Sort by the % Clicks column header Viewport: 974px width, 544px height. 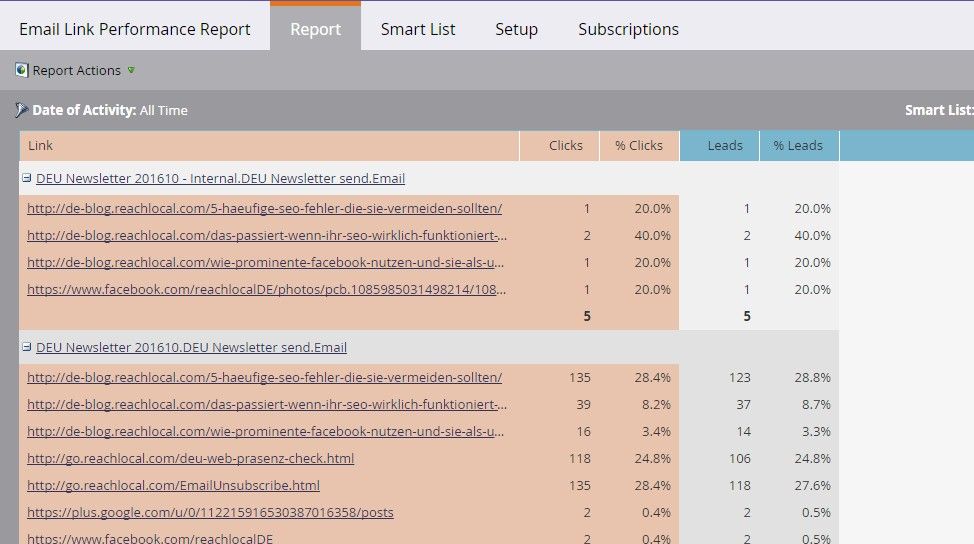[639, 146]
